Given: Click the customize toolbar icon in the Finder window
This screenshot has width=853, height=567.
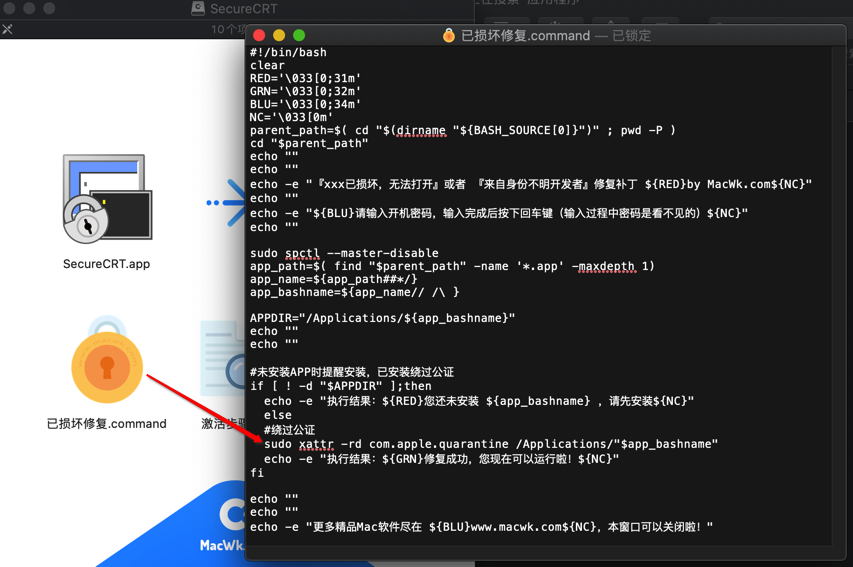Looking at the screenshot, I should [7, 29].
